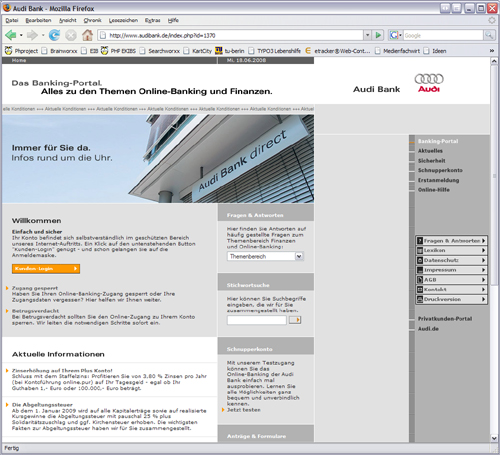Image resolution: width=500 pixels, height=455 pixels.
Task: Select Erstanmeldung in the side navigation
Action: [x=438, y=180]
